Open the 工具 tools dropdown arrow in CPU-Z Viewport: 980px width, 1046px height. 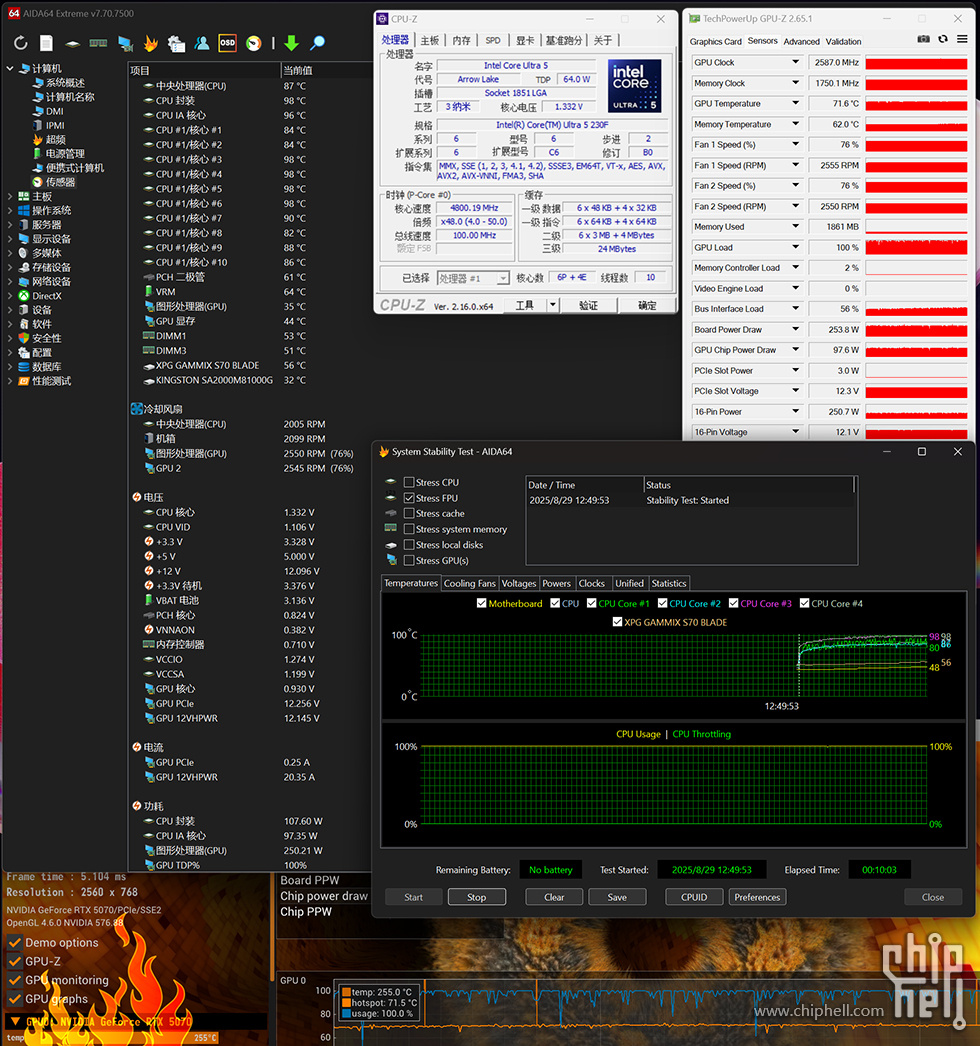[552, 305]
